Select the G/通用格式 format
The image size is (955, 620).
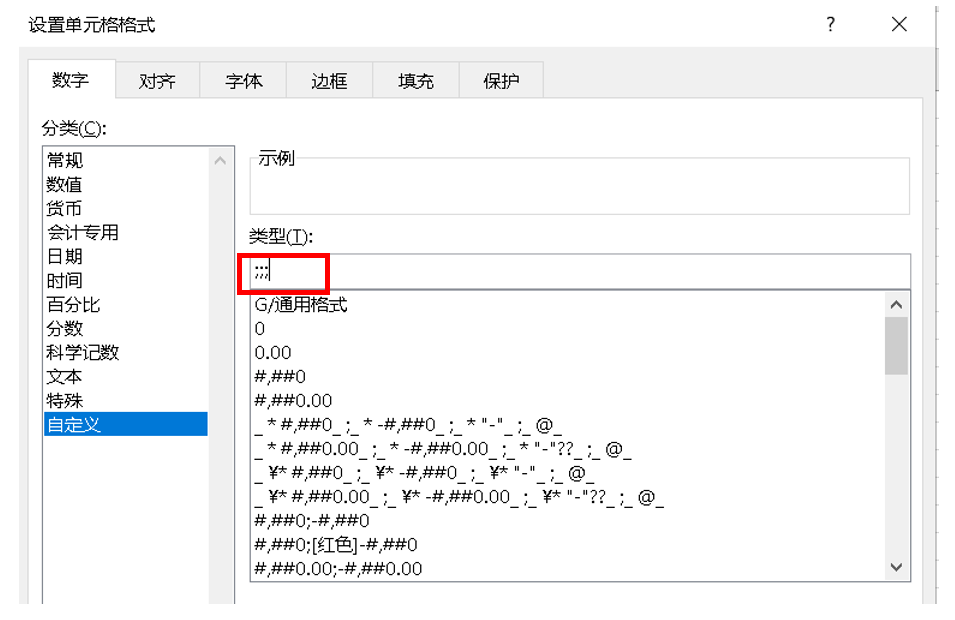(568, 305)
